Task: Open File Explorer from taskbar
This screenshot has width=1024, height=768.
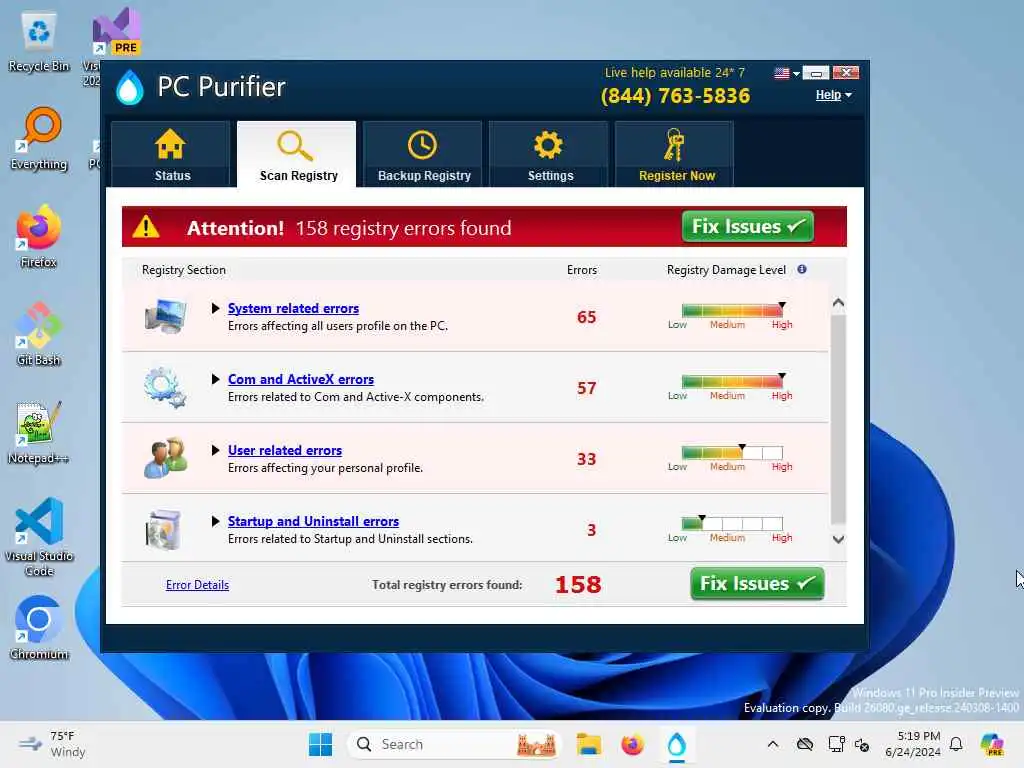Action: [x=588, y=744]
